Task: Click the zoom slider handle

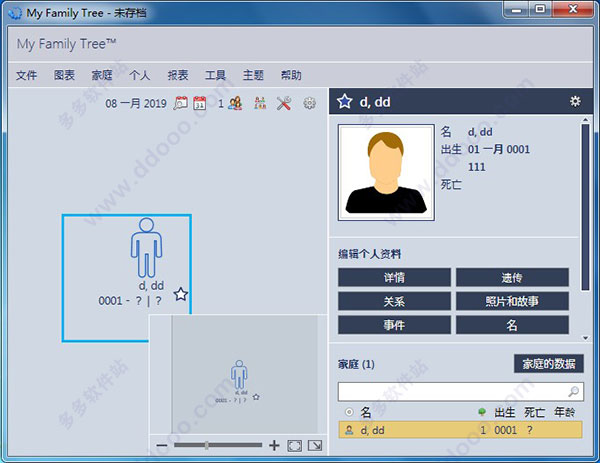Action: click(x=207, y=445)
